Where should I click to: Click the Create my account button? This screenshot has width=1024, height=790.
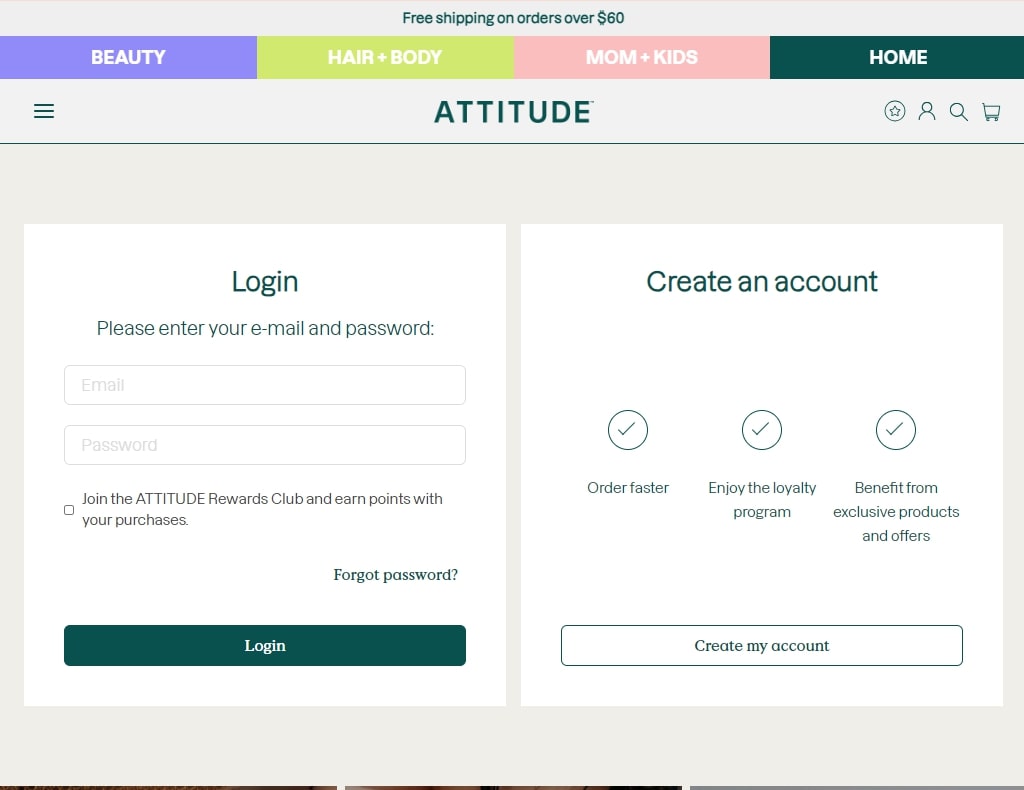coord(761,646)
